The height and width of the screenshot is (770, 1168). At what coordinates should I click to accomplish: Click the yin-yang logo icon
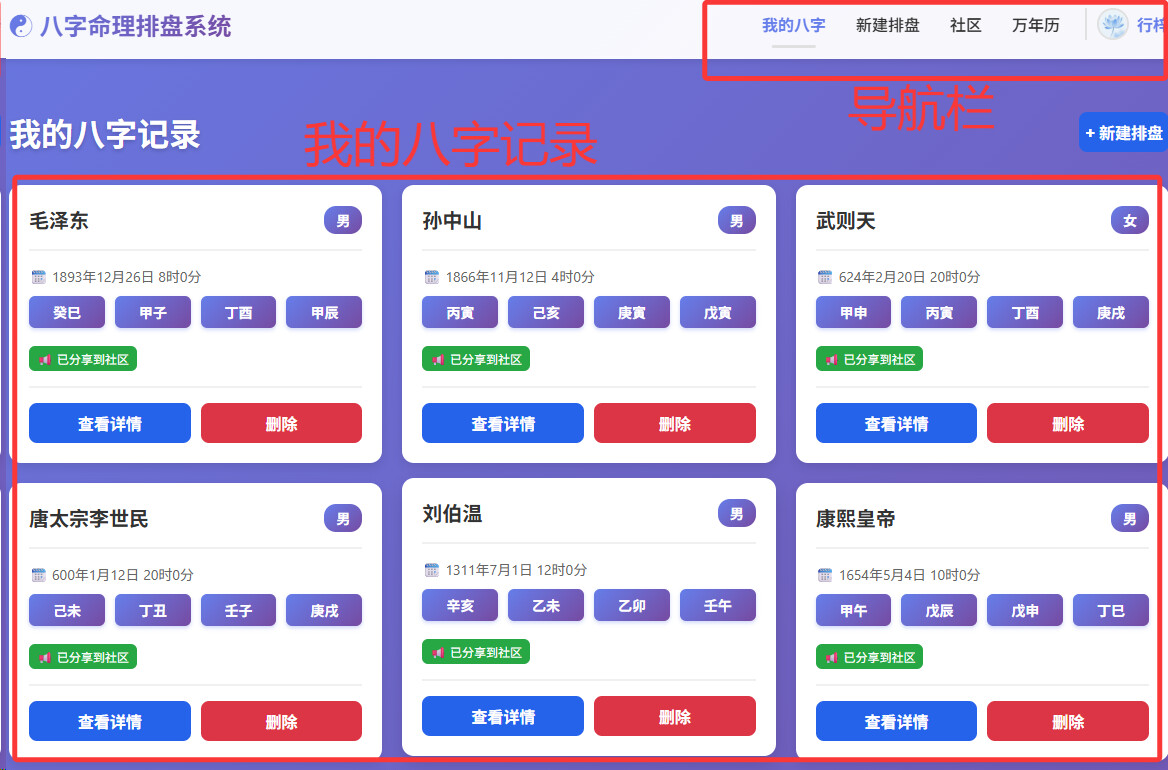pos(20,27)
